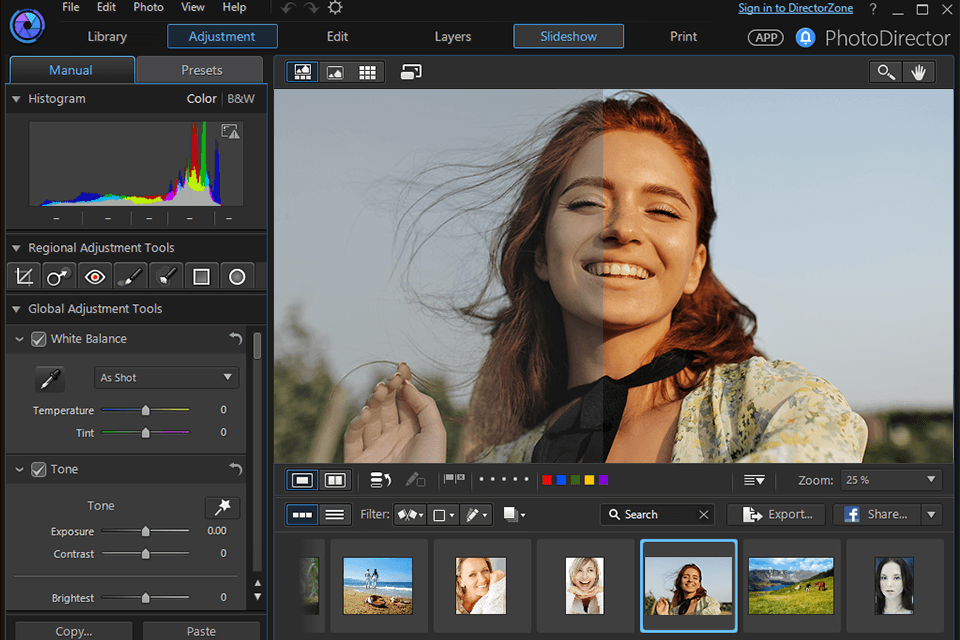The height and width of the screenshot is (640, 960).
Task: Open Sign in to DirectorZone link
Action: [x=795, y=8]
